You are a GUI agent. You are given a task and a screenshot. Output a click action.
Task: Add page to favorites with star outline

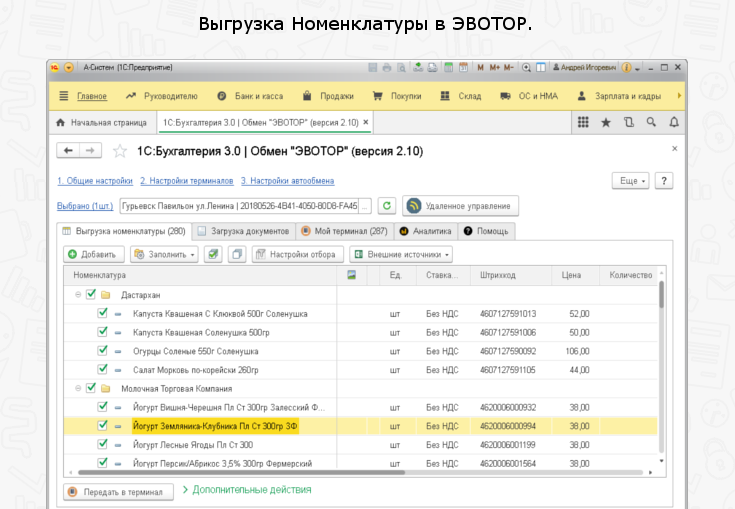point(120,151)
